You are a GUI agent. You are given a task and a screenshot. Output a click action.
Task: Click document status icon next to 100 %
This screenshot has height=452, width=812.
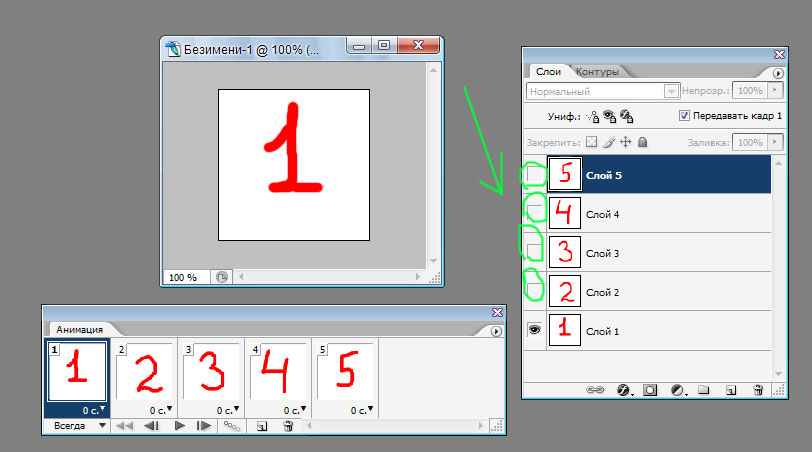(222, 278)
